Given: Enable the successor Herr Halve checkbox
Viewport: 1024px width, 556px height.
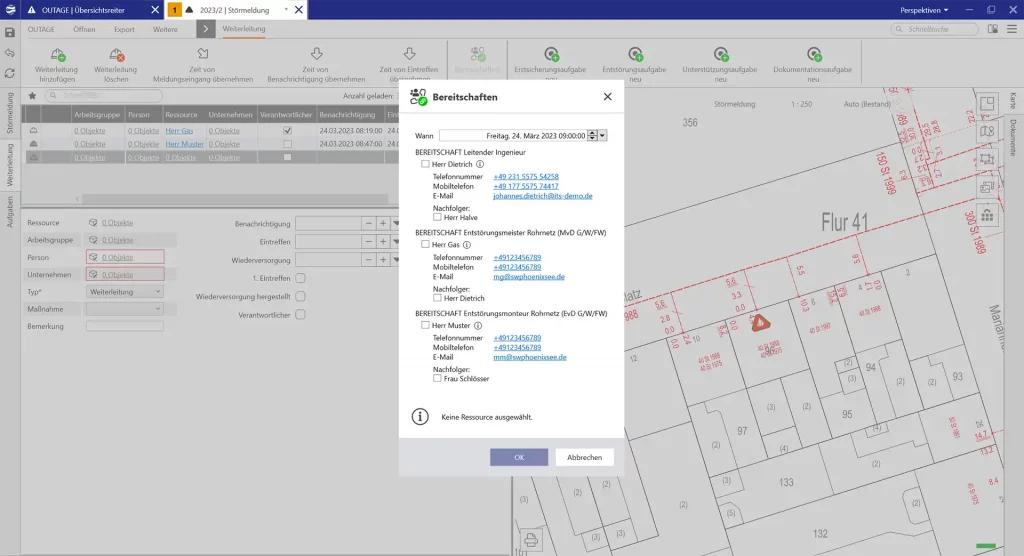Looking at the screenshot, I should click(x=437, y=216).
